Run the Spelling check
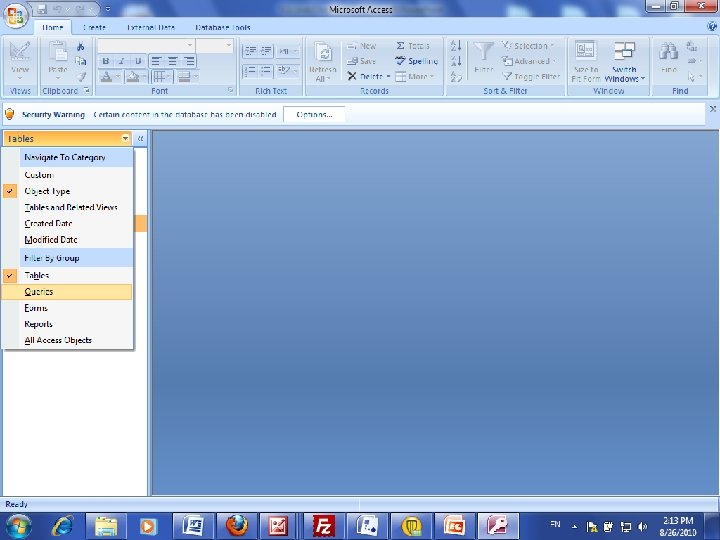Viewport: 720px width, 540px height. (416, 61)
